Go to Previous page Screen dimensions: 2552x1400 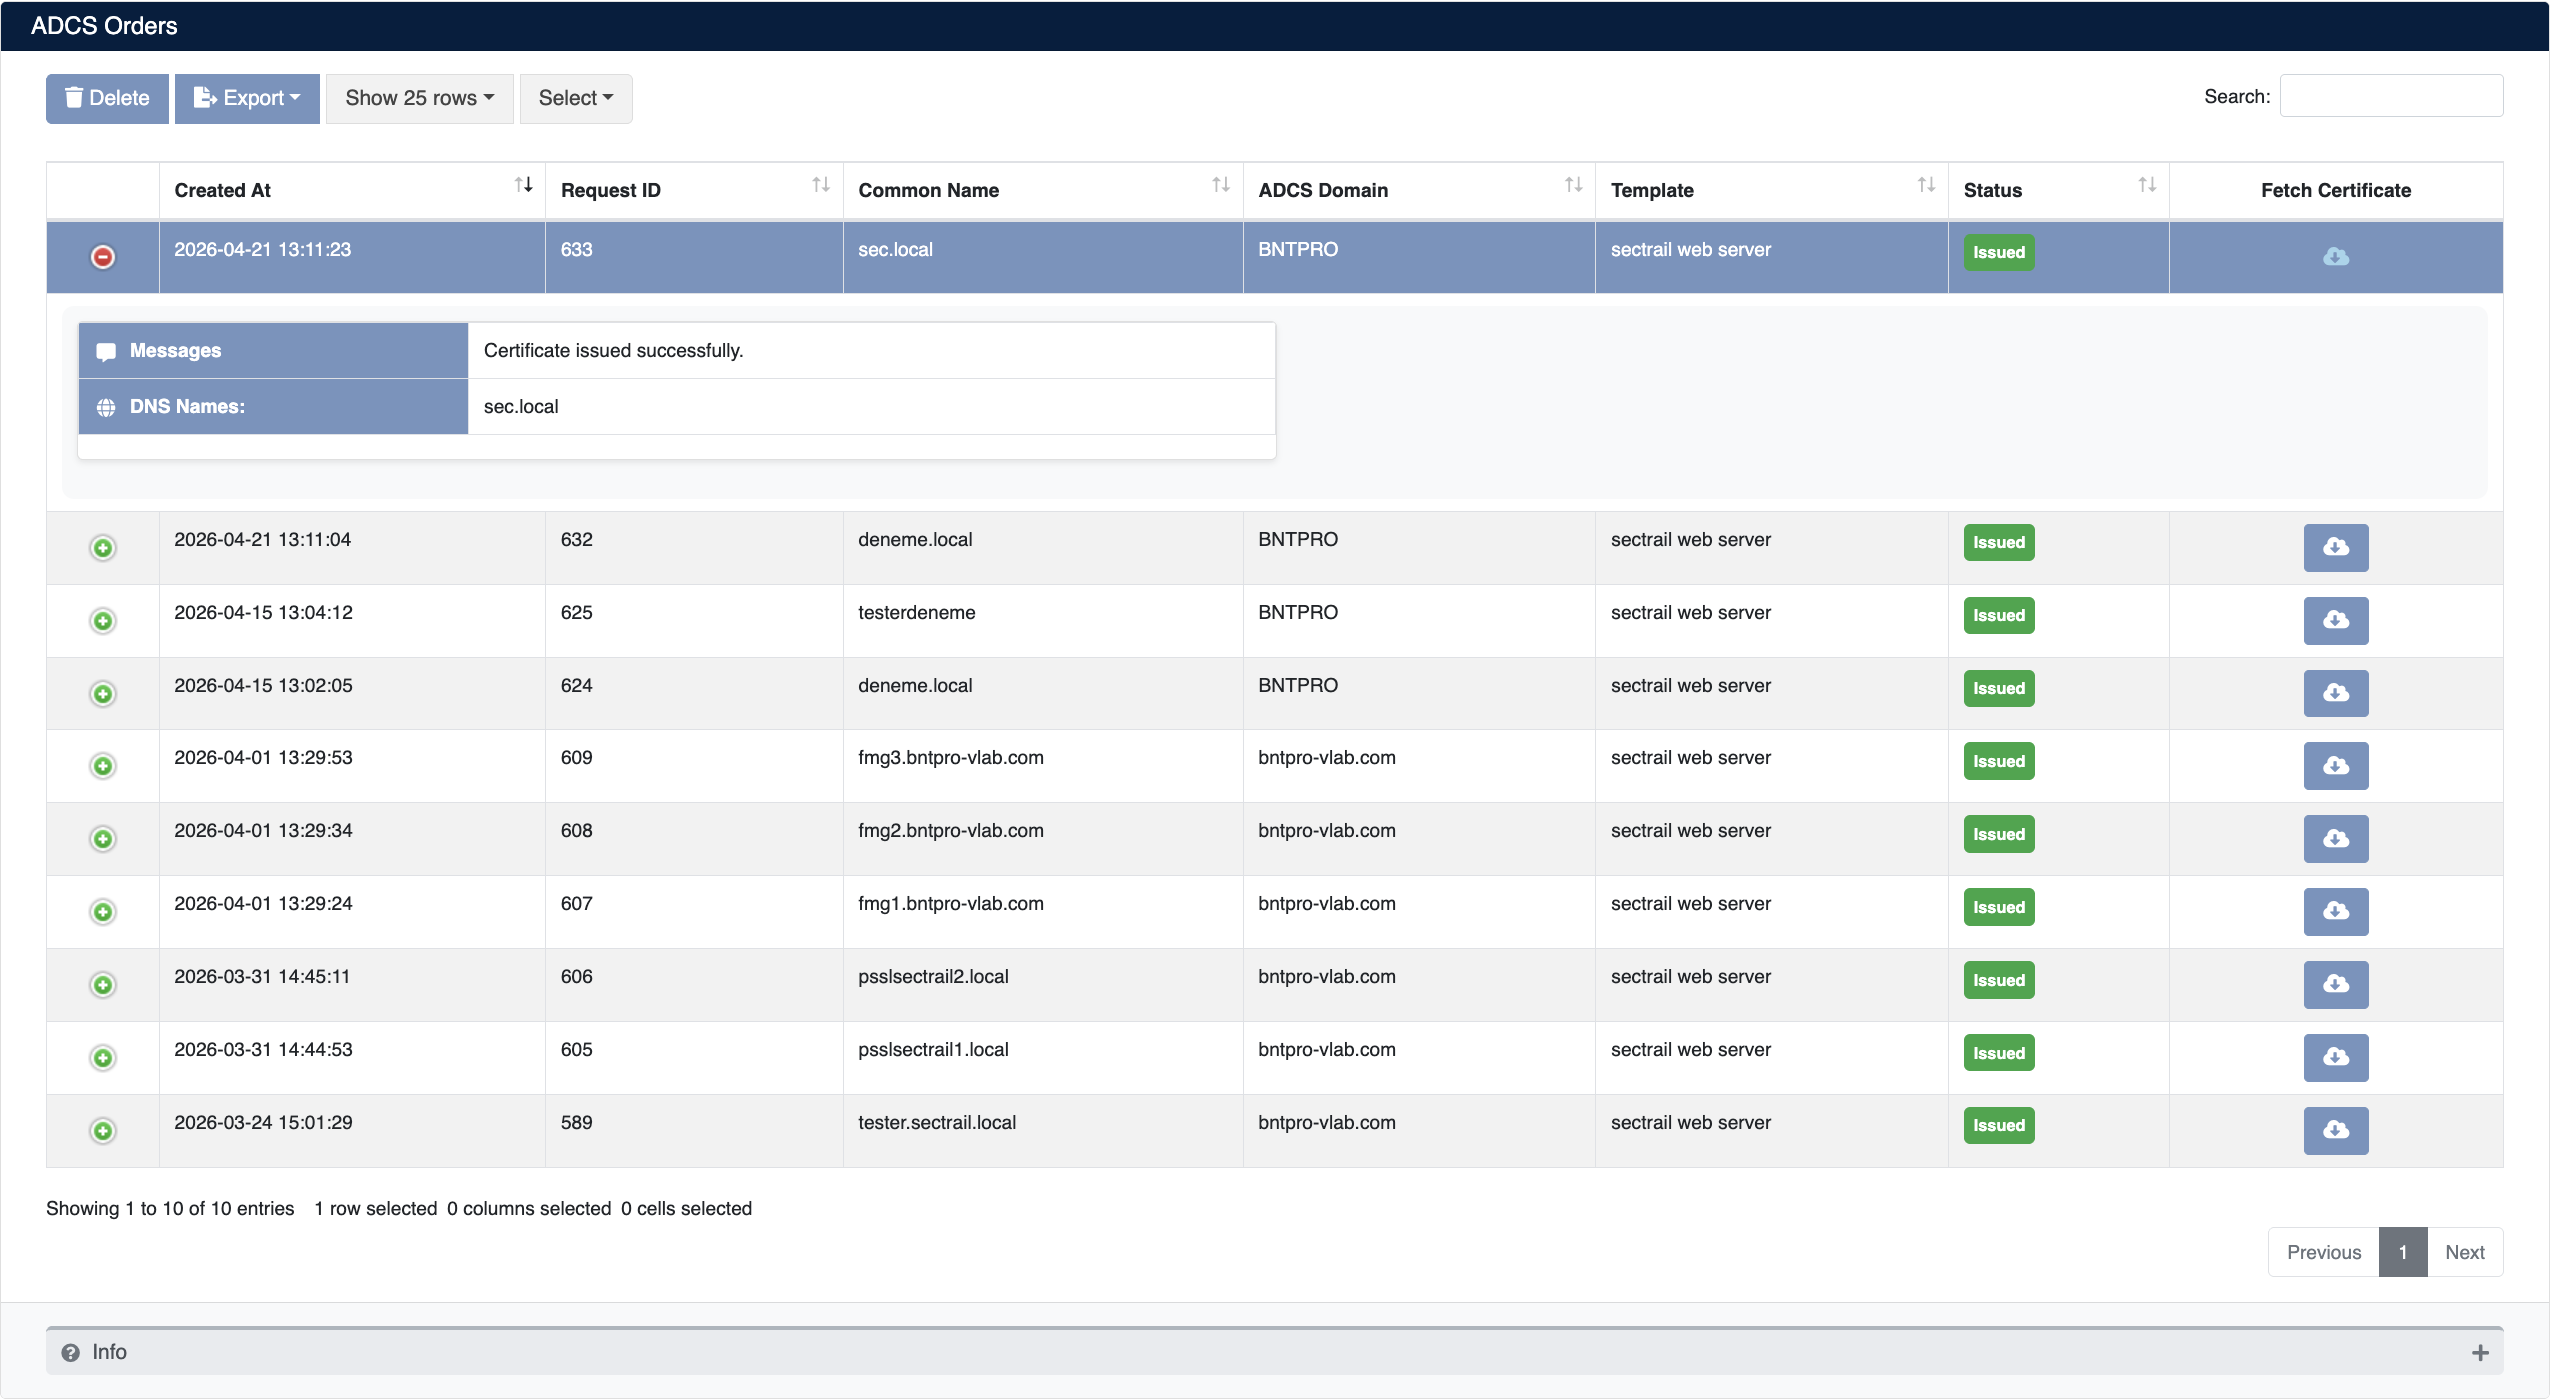coord(2324,1252)
